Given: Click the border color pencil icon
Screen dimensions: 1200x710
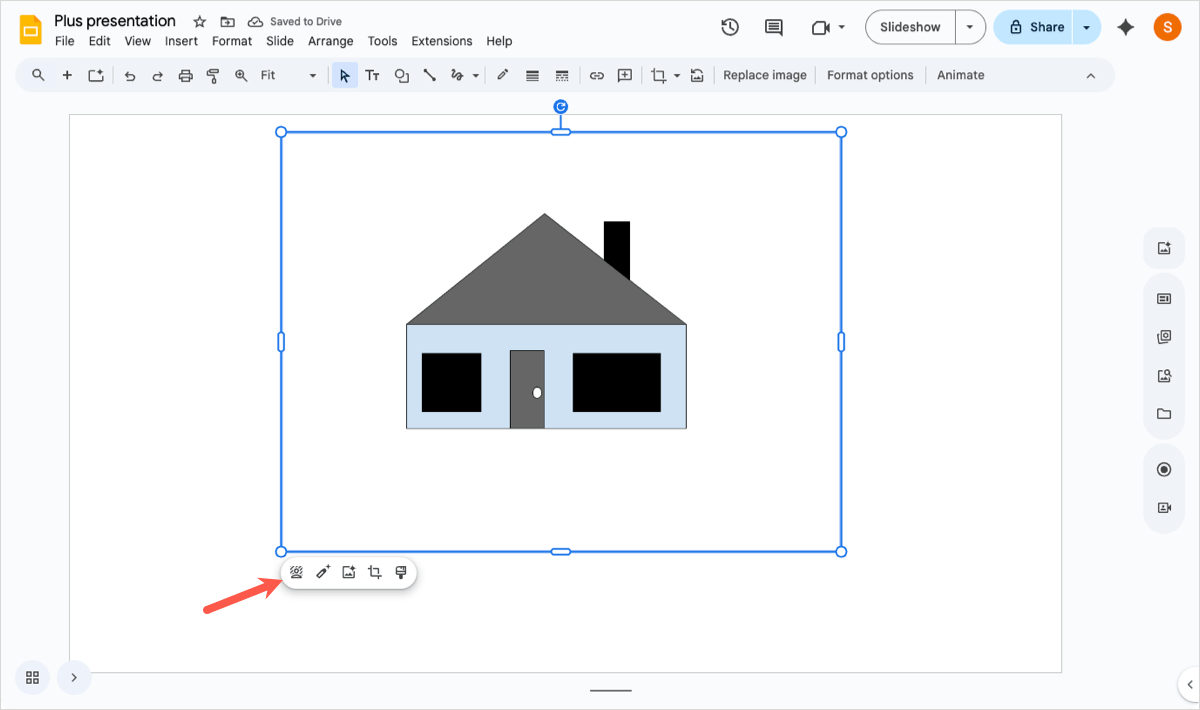Looking at the screenshot, I should (x=502, y=75).
